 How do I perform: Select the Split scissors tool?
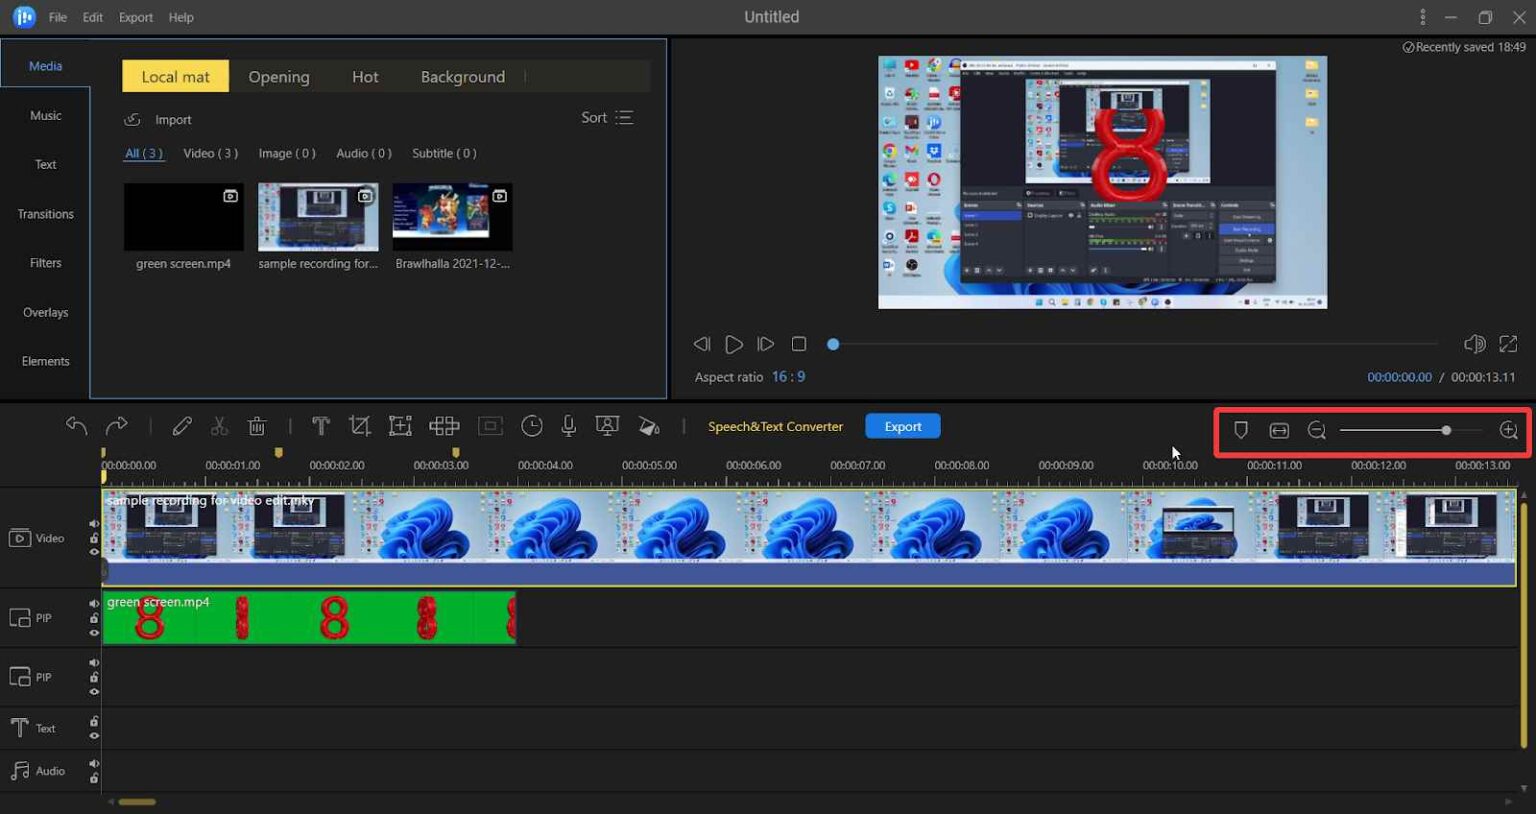coord(219,426)
